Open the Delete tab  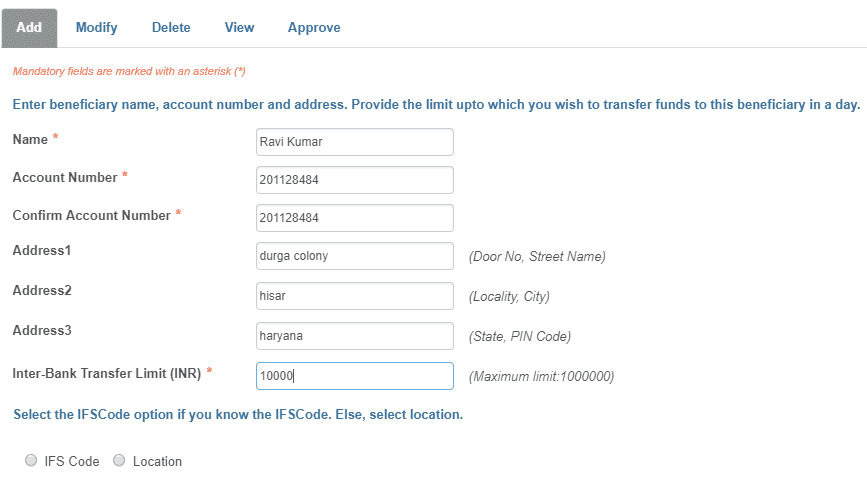(x=171, y=27)
